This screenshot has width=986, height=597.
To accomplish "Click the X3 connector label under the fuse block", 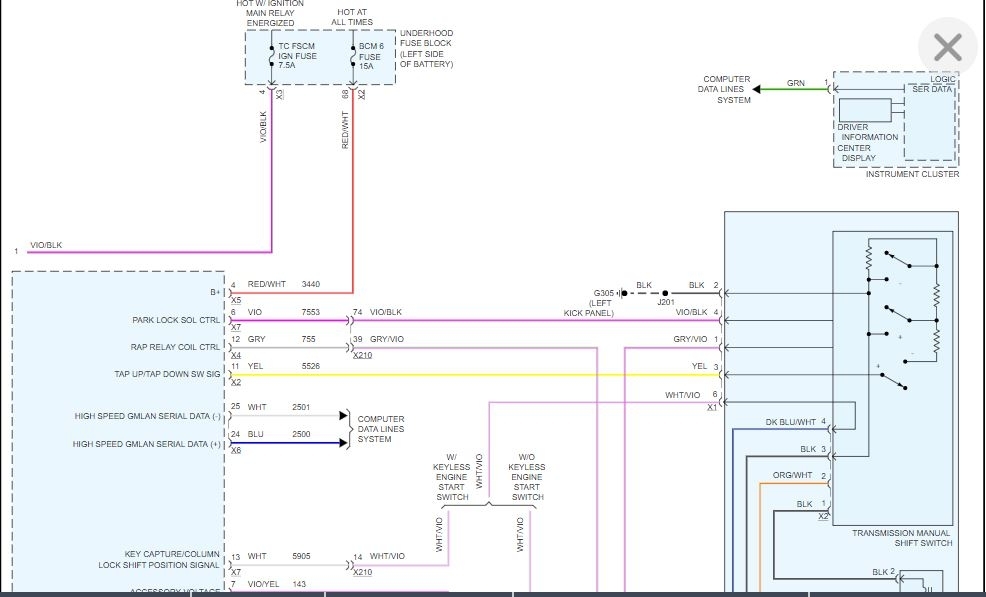I will [279, 94].
